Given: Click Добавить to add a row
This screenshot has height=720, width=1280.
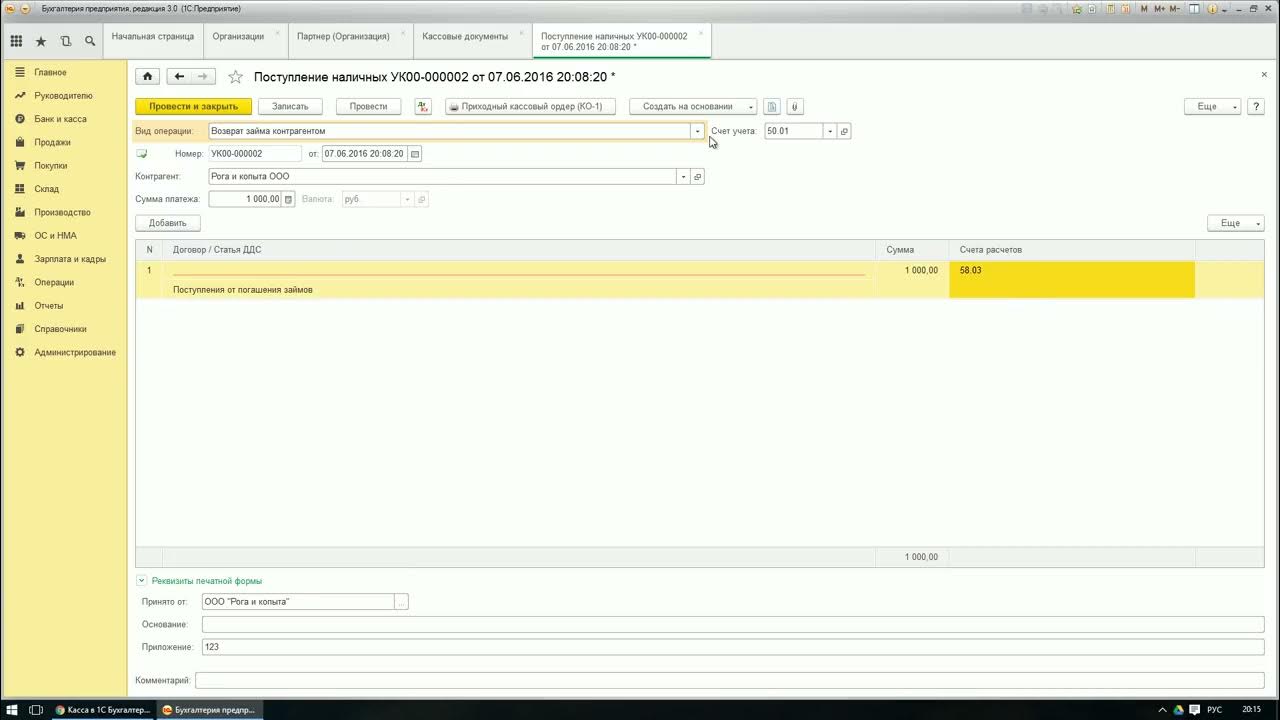Looking at the screenshot, I should coord(168,223).
